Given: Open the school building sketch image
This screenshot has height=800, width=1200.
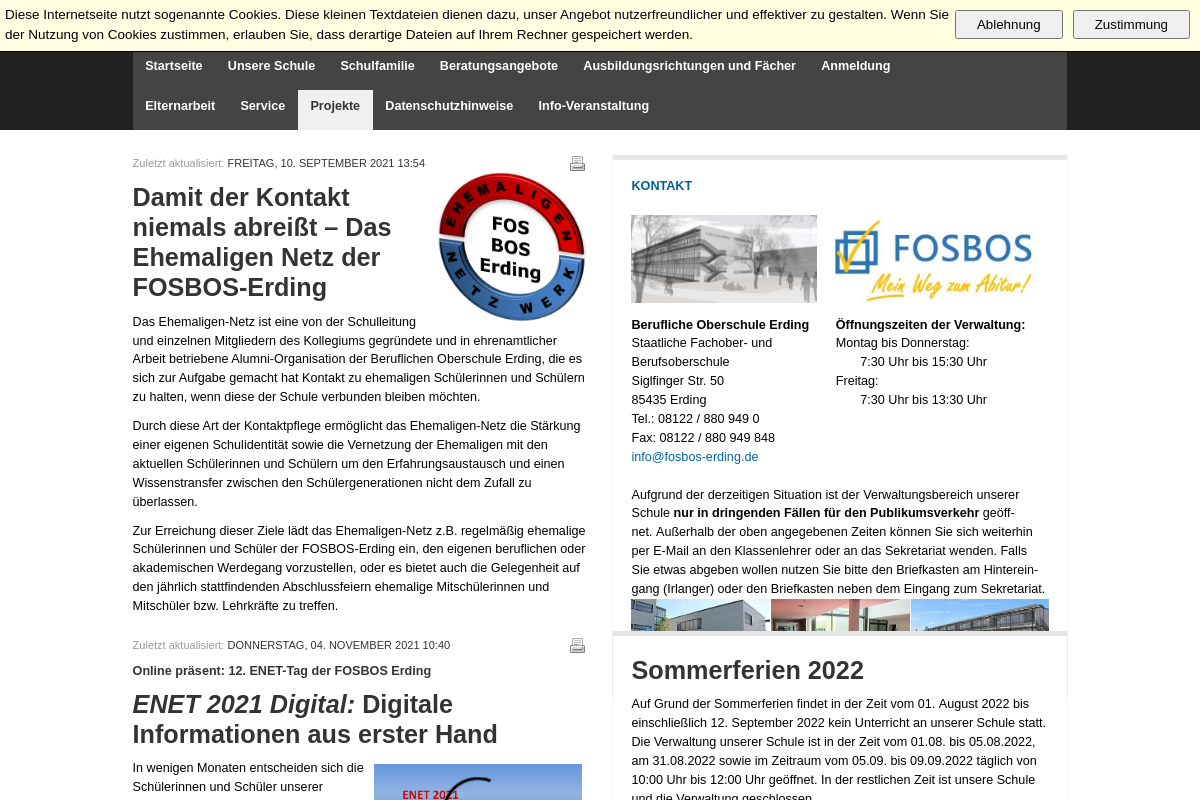Looking at the screenshot, I should click(724, 259).
